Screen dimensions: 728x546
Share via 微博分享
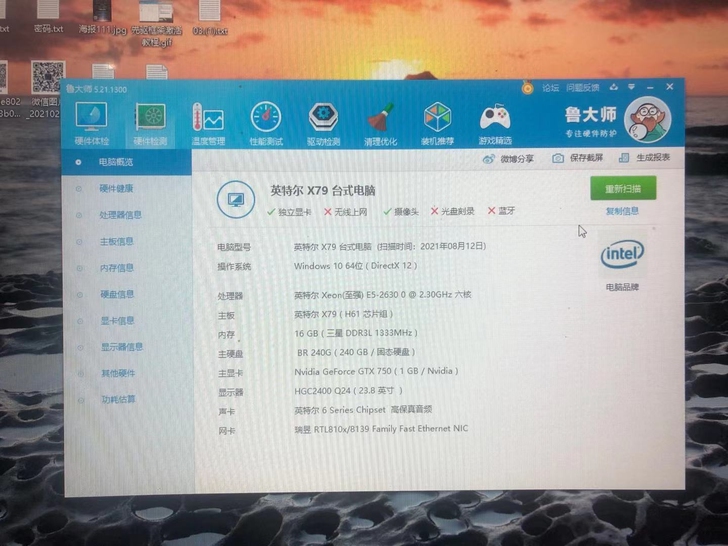508,159
